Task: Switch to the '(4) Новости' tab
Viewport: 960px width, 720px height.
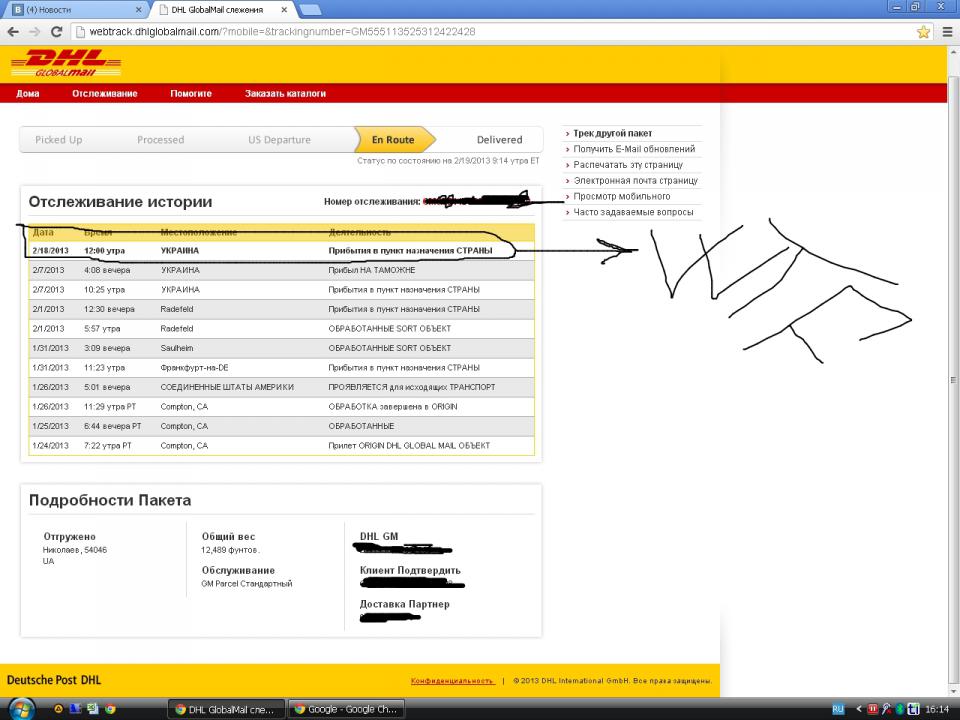Action: 70,9
